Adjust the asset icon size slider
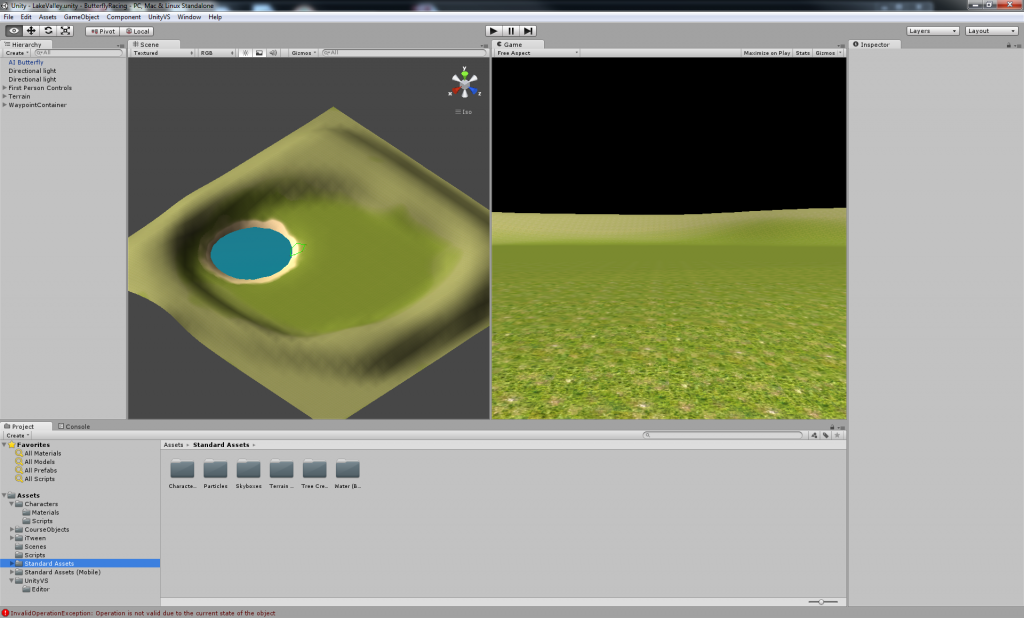 pyautogui.click(x=823, y=602)
